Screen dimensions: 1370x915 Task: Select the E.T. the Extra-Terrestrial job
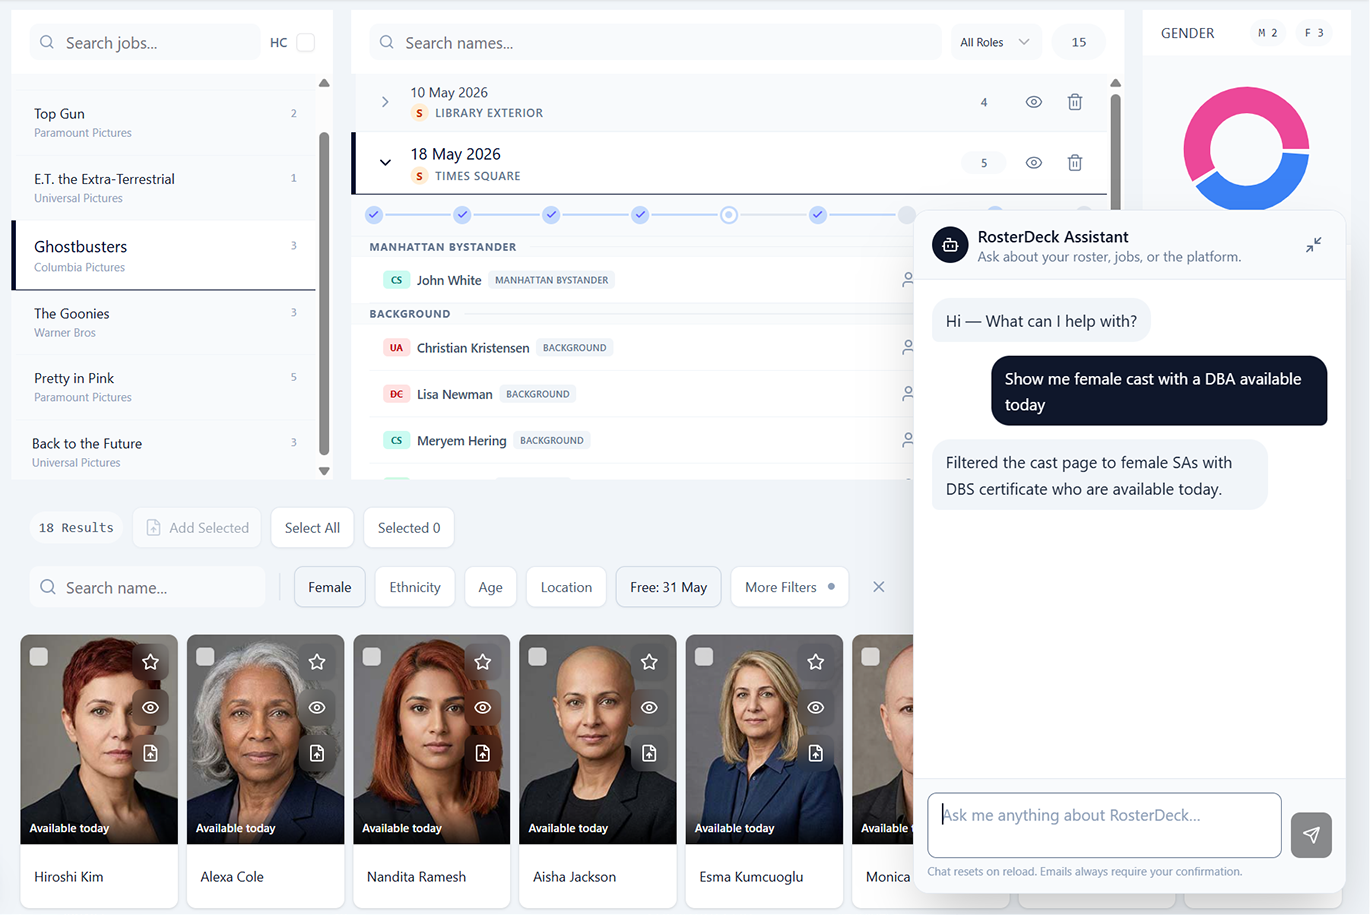[165, 187]
